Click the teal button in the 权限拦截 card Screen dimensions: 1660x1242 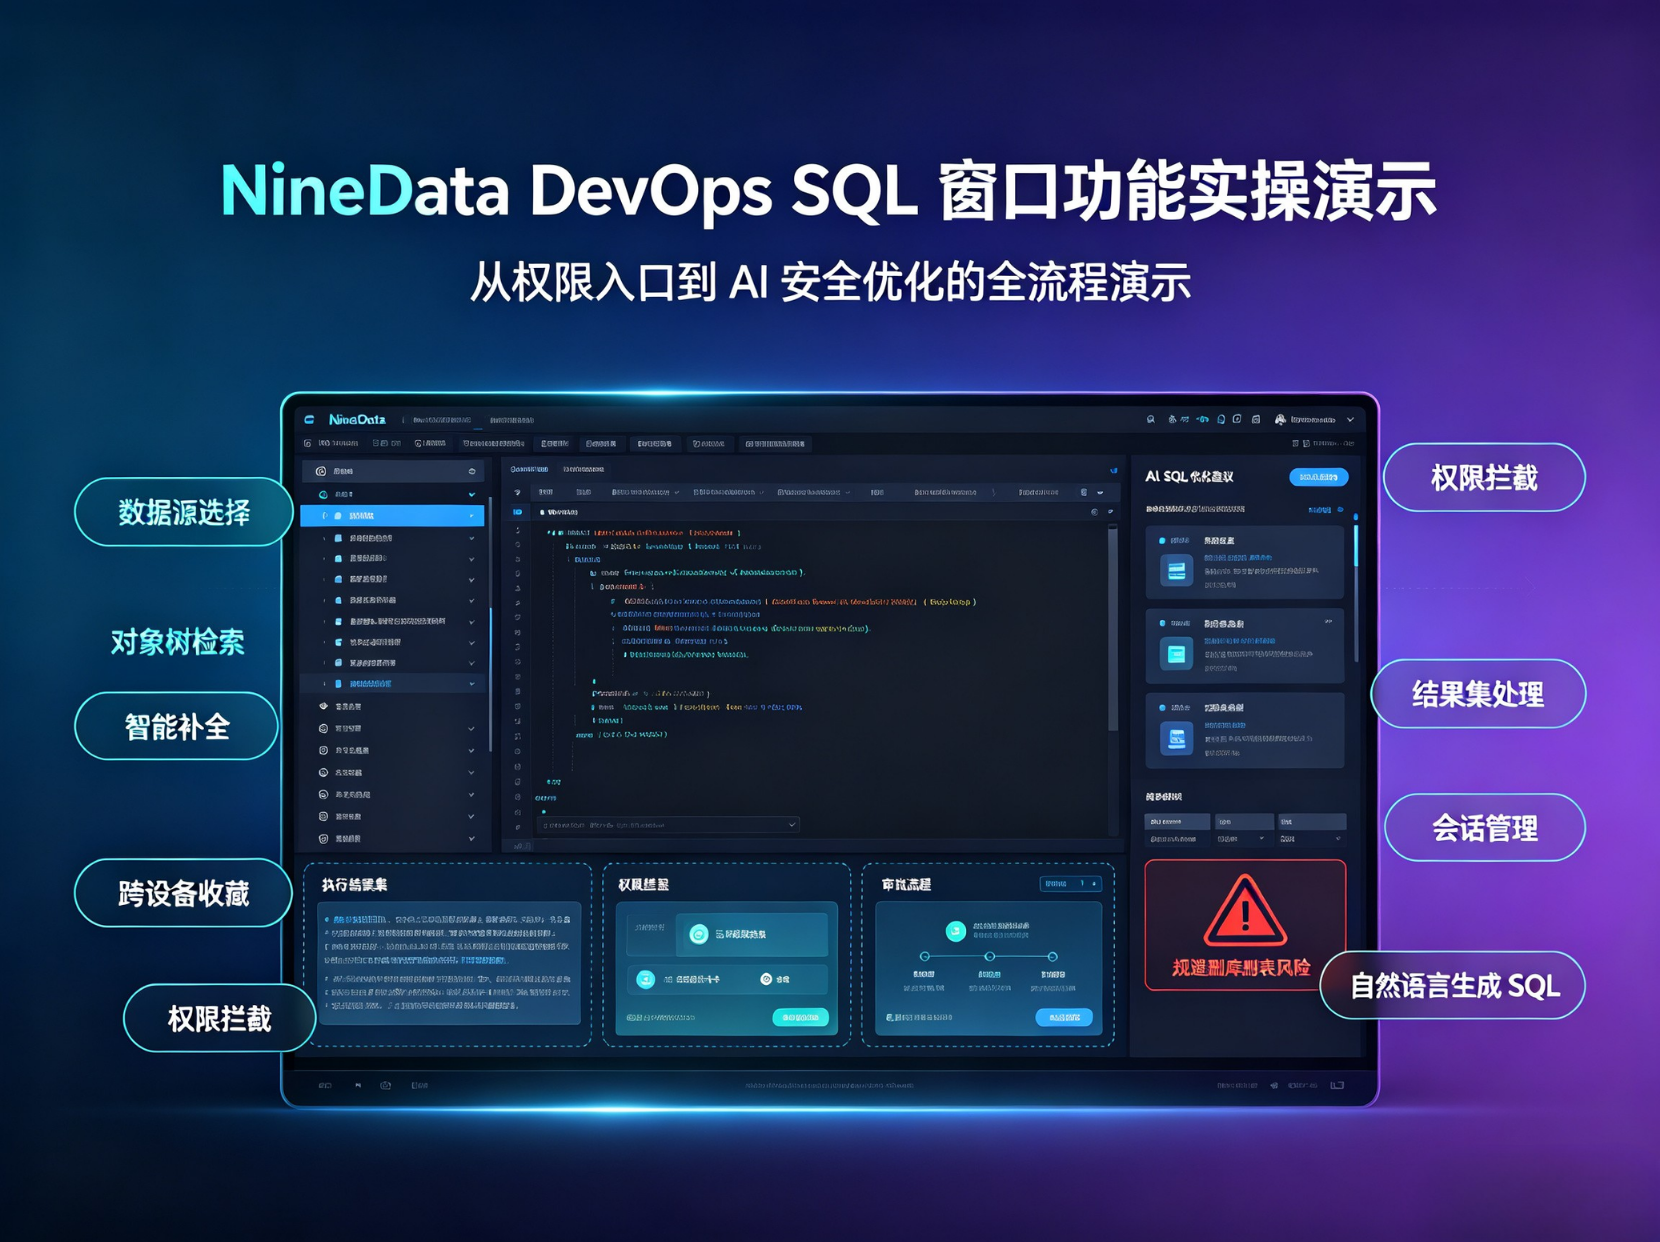pos(800,1017)
